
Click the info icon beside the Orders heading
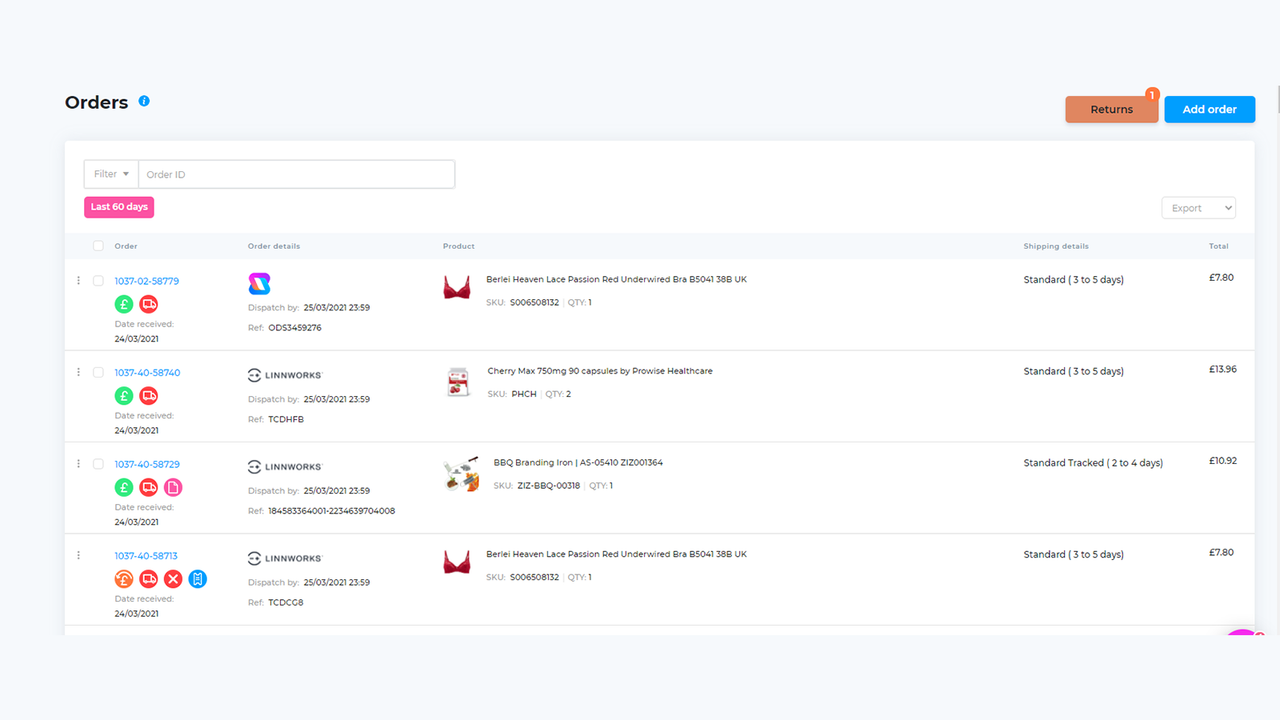pos(143,101)
